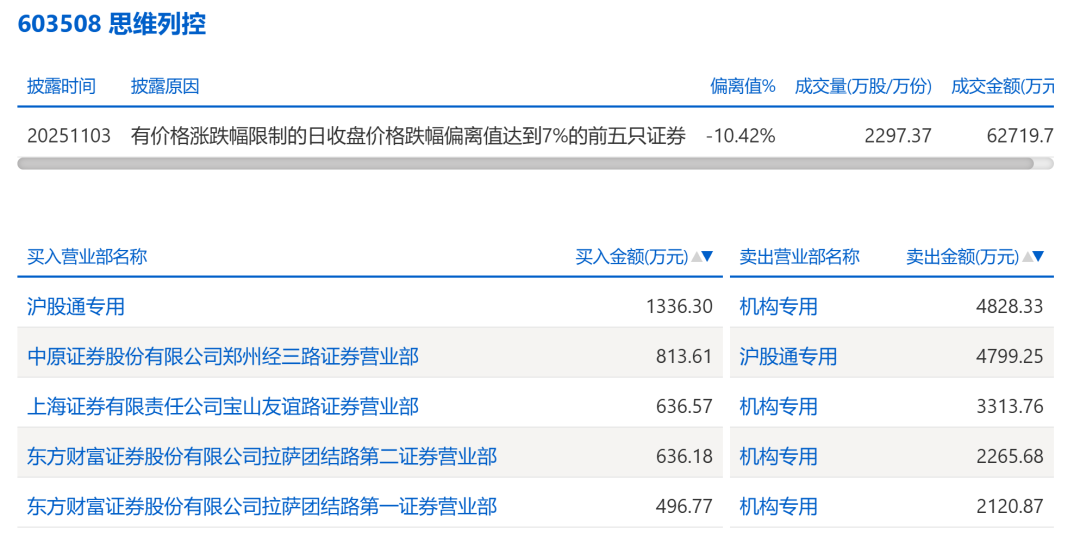Screen dimensions: 1080x538
Task: Click 机构专用 seller with amount 2120.87
Action: pyautogui.click(x=778, y=506)
